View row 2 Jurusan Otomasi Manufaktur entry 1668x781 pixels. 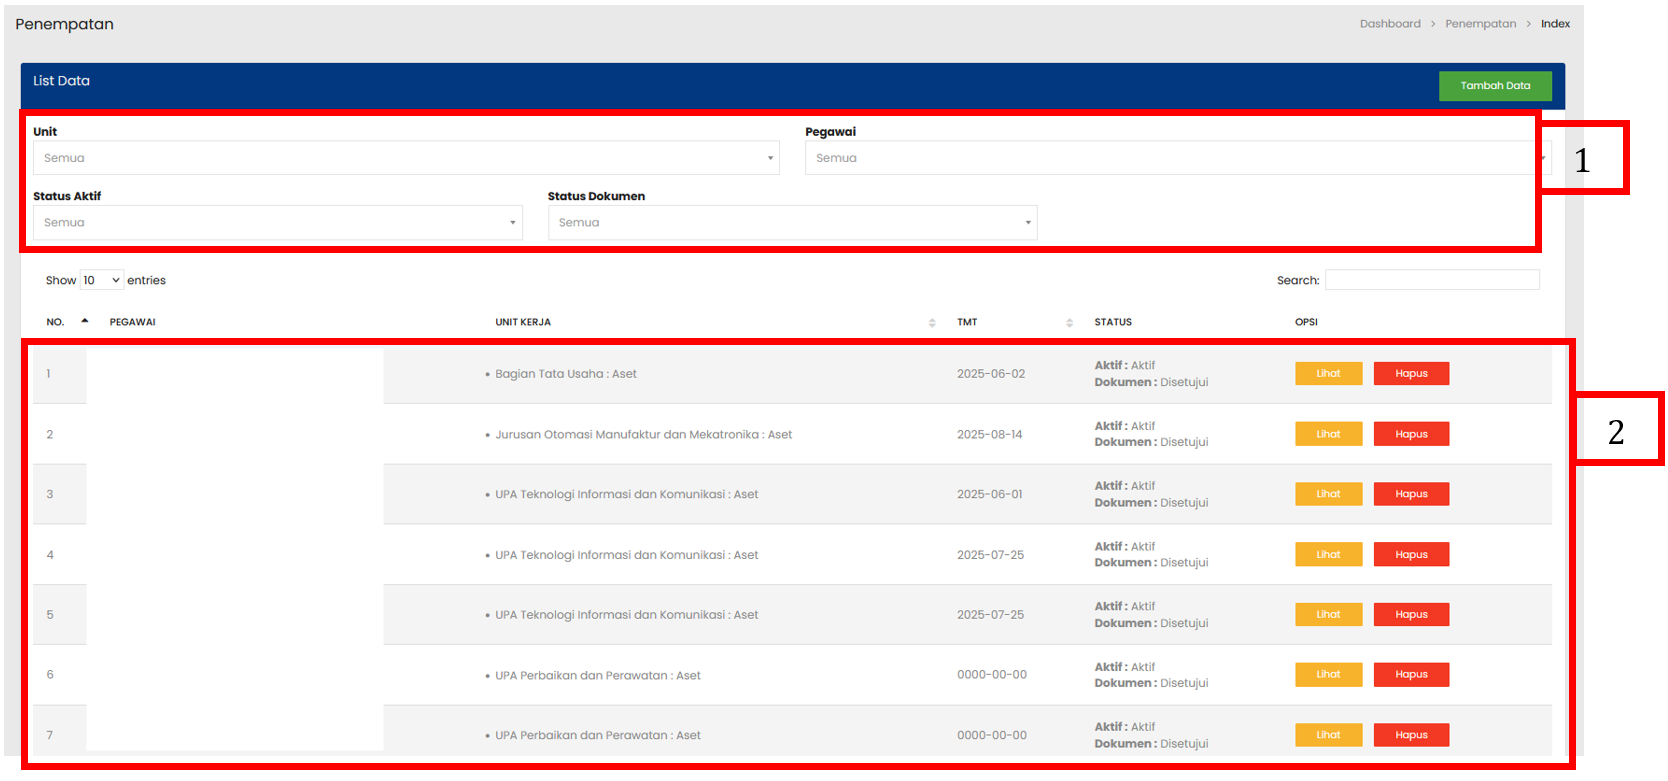coord(1328,434)
